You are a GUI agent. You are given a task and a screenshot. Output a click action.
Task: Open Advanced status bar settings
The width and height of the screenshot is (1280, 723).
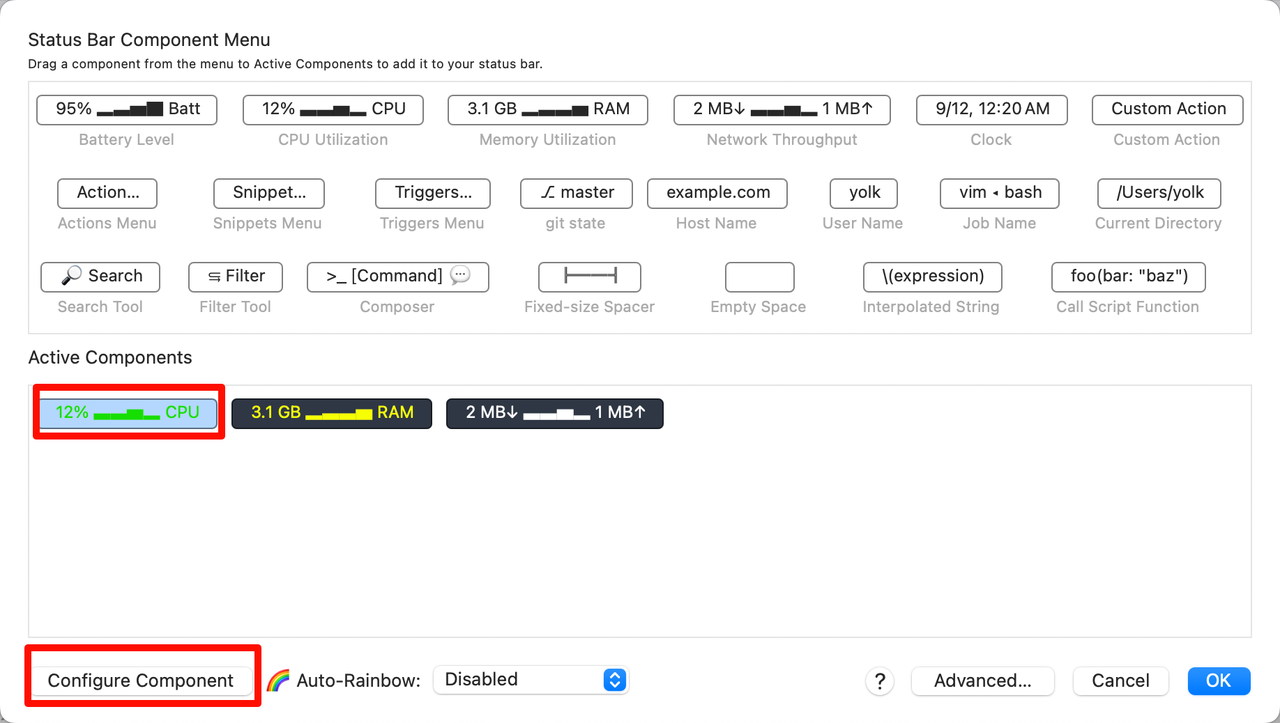(982, 681)
